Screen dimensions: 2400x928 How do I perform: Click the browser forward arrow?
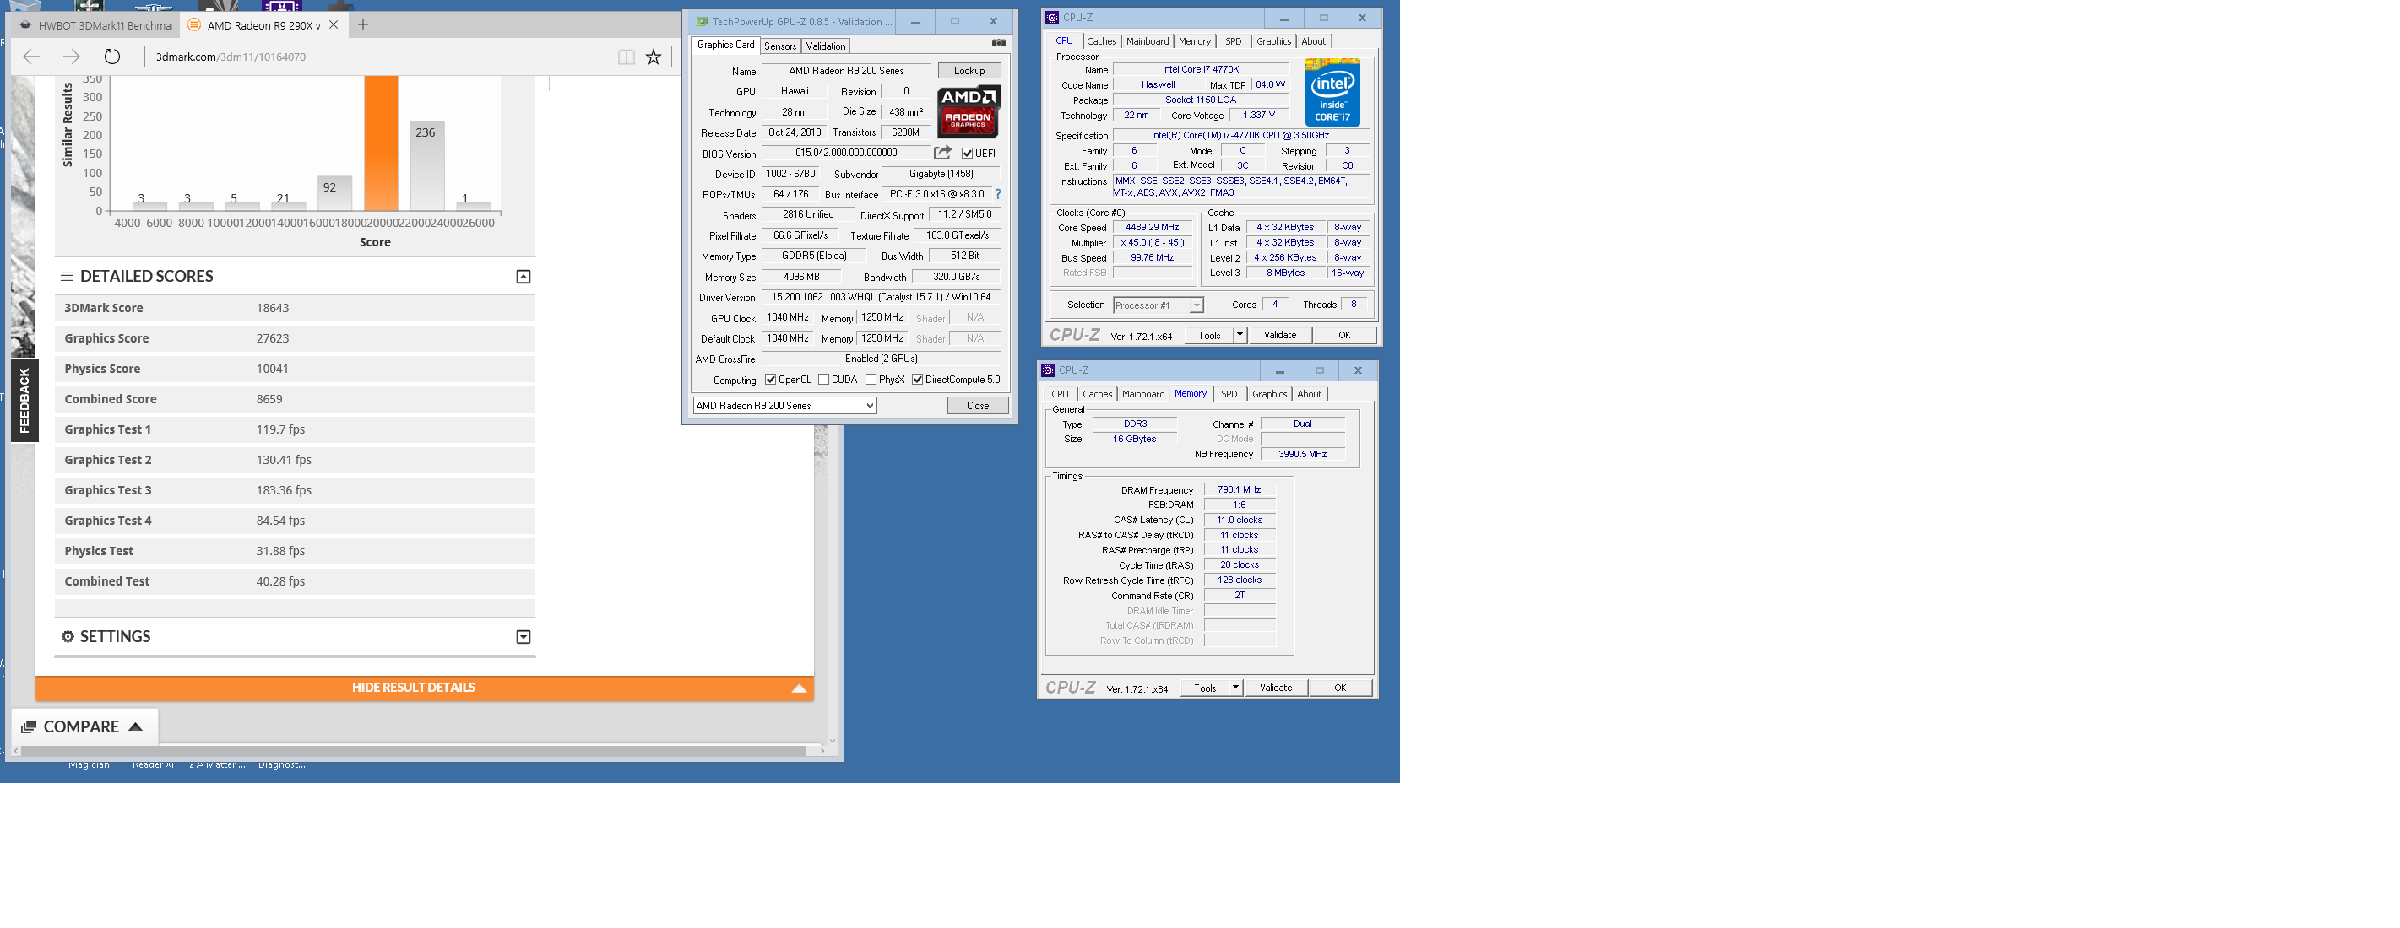(71, 57)
